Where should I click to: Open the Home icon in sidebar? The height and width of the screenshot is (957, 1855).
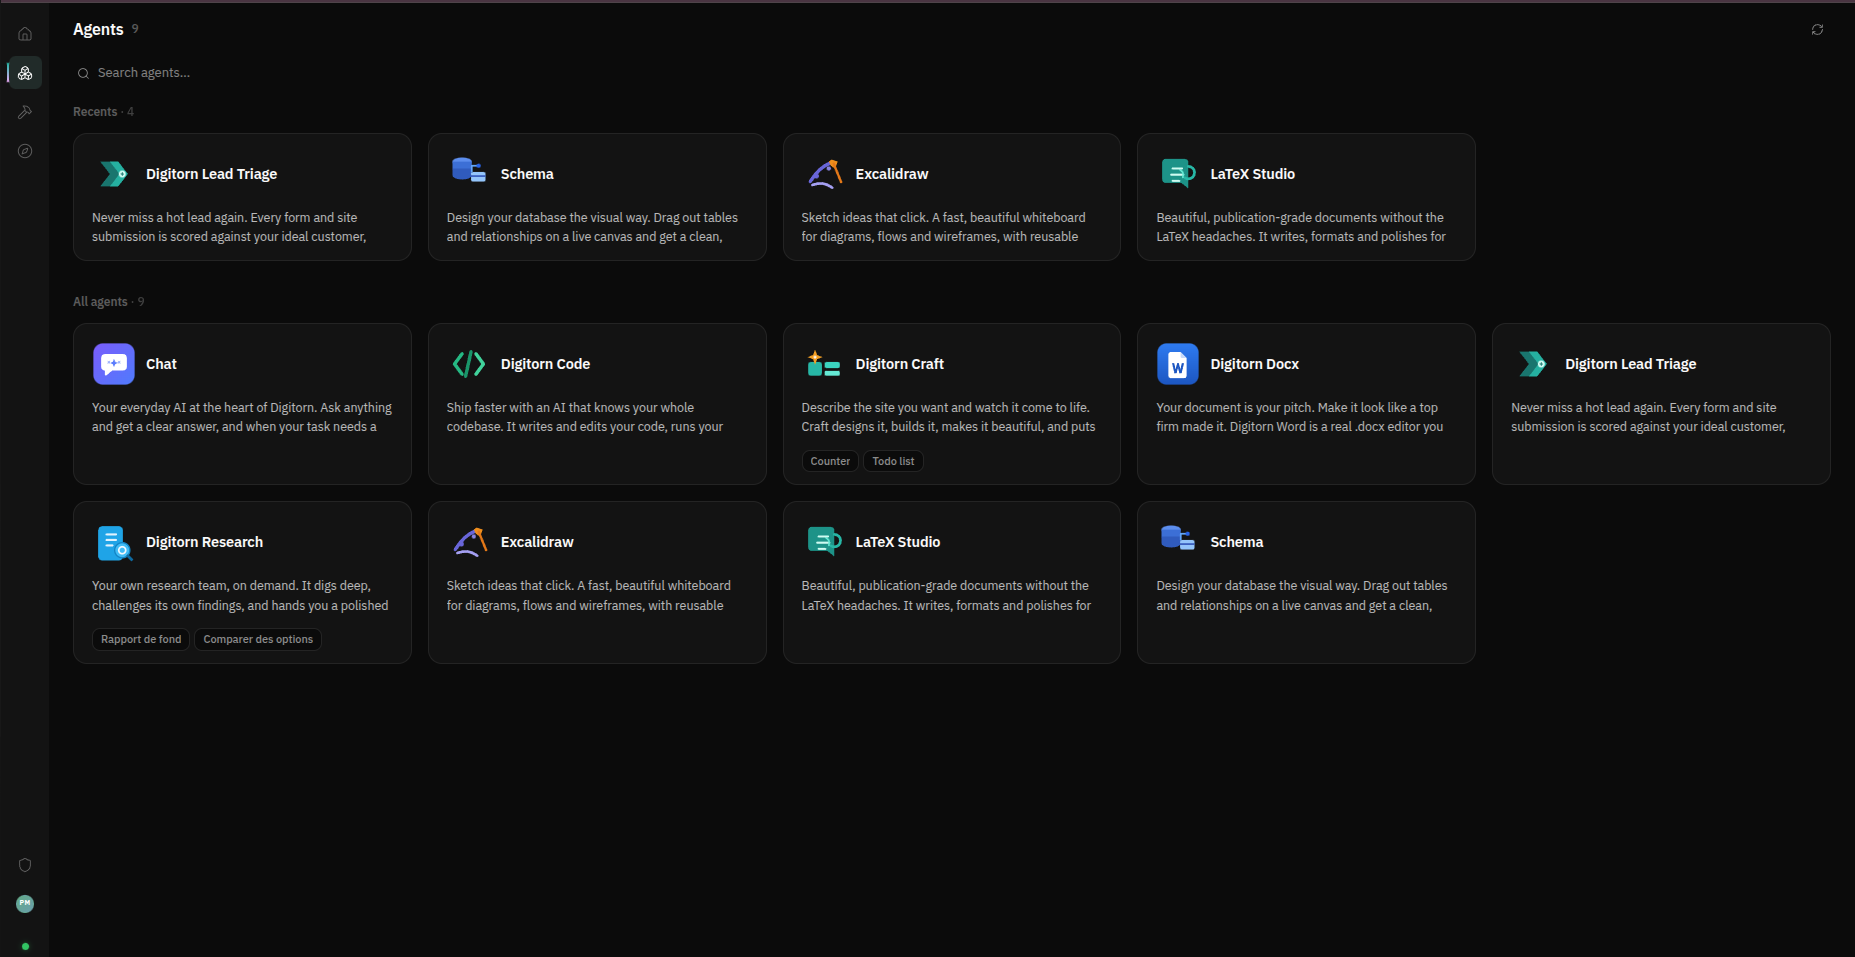(25, 34)
